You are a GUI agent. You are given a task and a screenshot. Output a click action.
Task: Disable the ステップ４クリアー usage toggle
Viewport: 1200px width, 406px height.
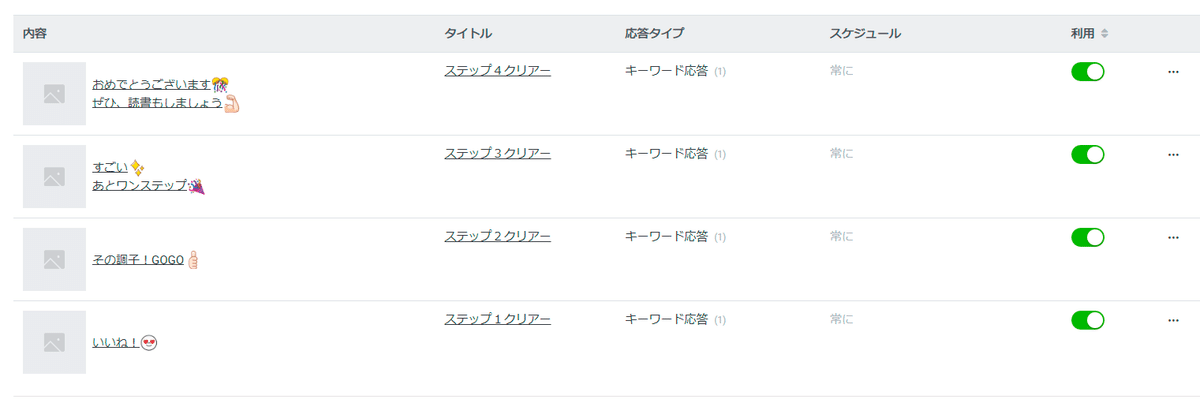coord(1087,71)
